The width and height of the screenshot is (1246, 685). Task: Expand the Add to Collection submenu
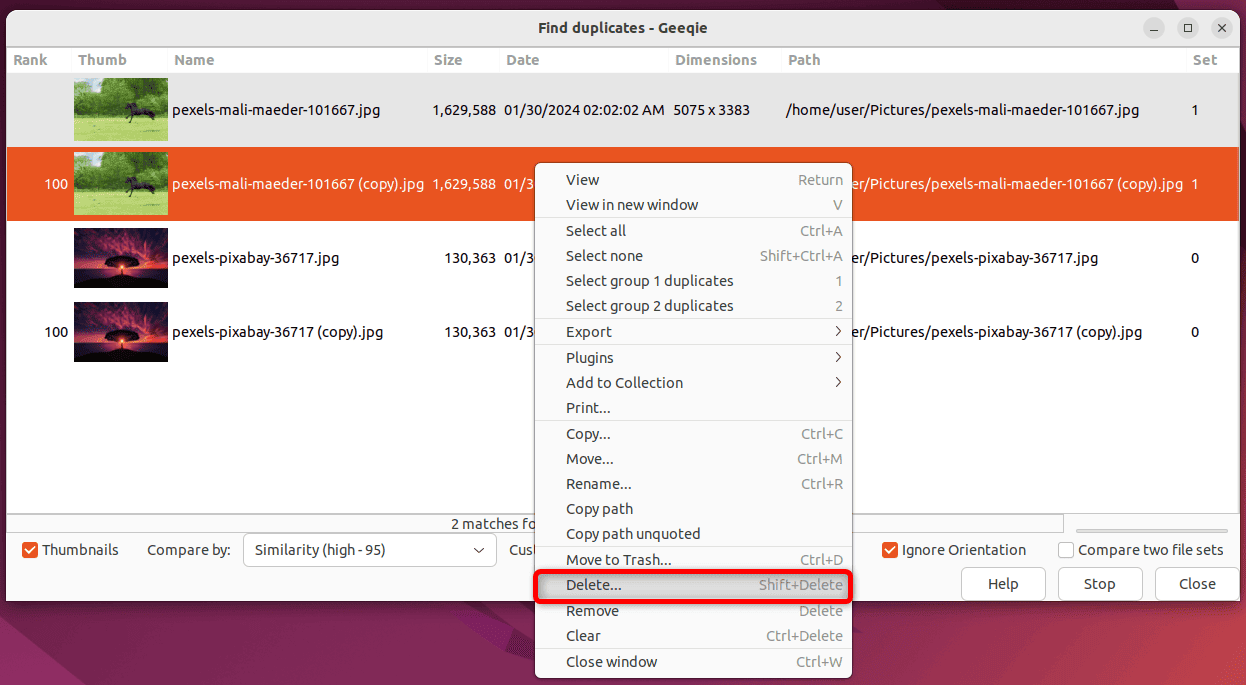coord(693,383)
